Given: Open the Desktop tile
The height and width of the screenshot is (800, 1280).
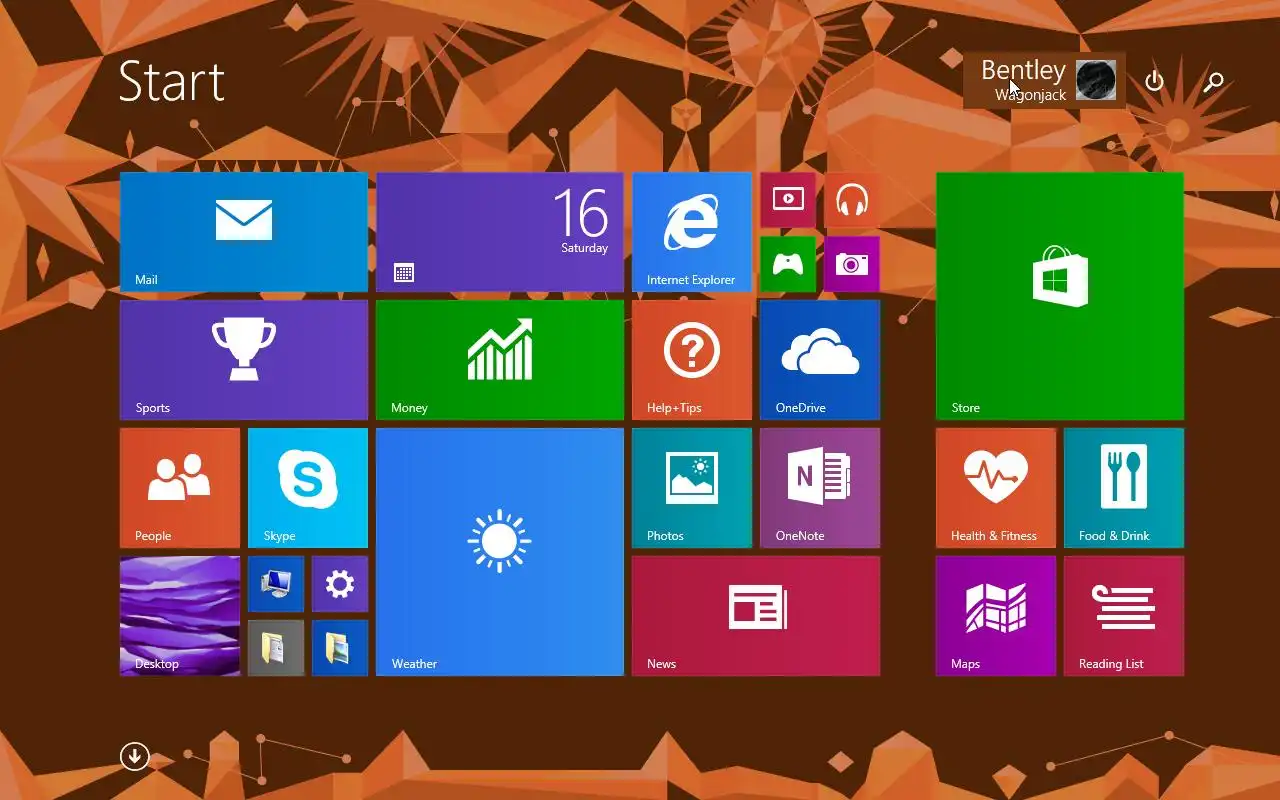Looking at the screenshot, I should coord(180,616).
